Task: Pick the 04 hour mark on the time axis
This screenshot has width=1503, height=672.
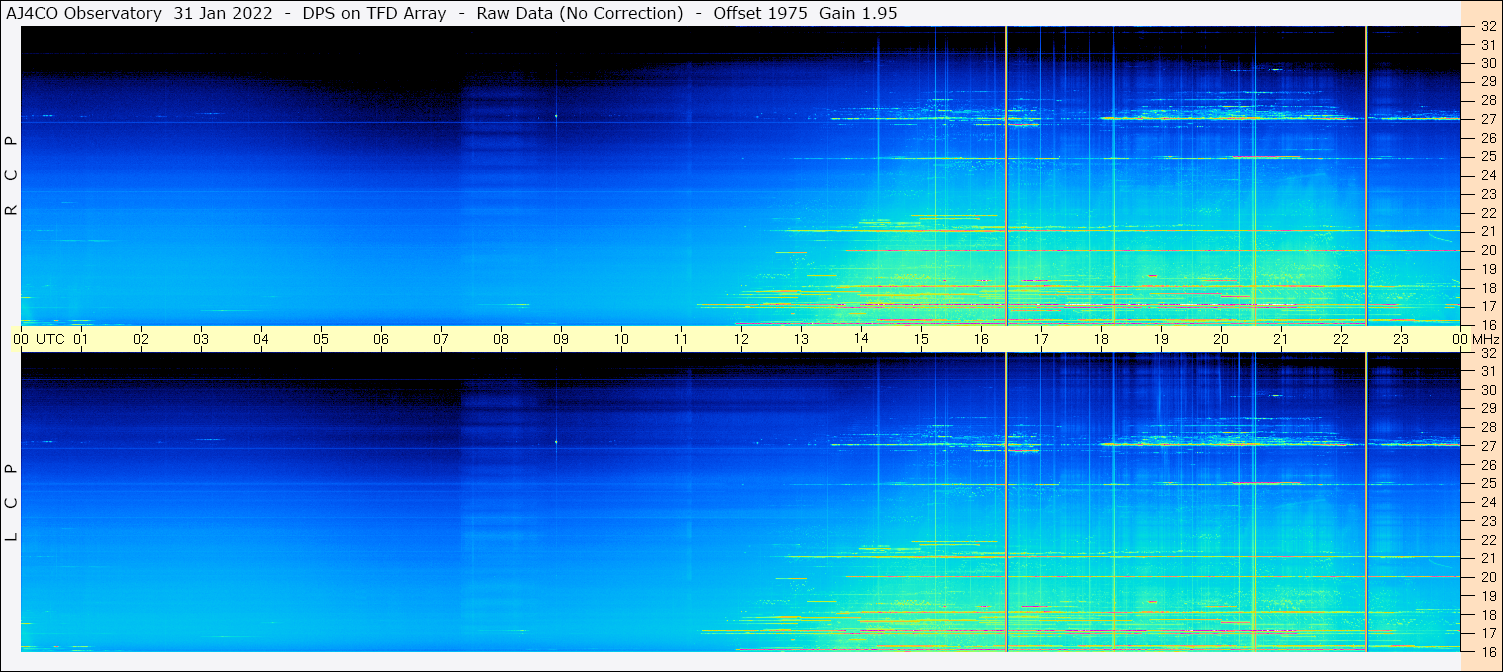Action: tap(261, 339)
